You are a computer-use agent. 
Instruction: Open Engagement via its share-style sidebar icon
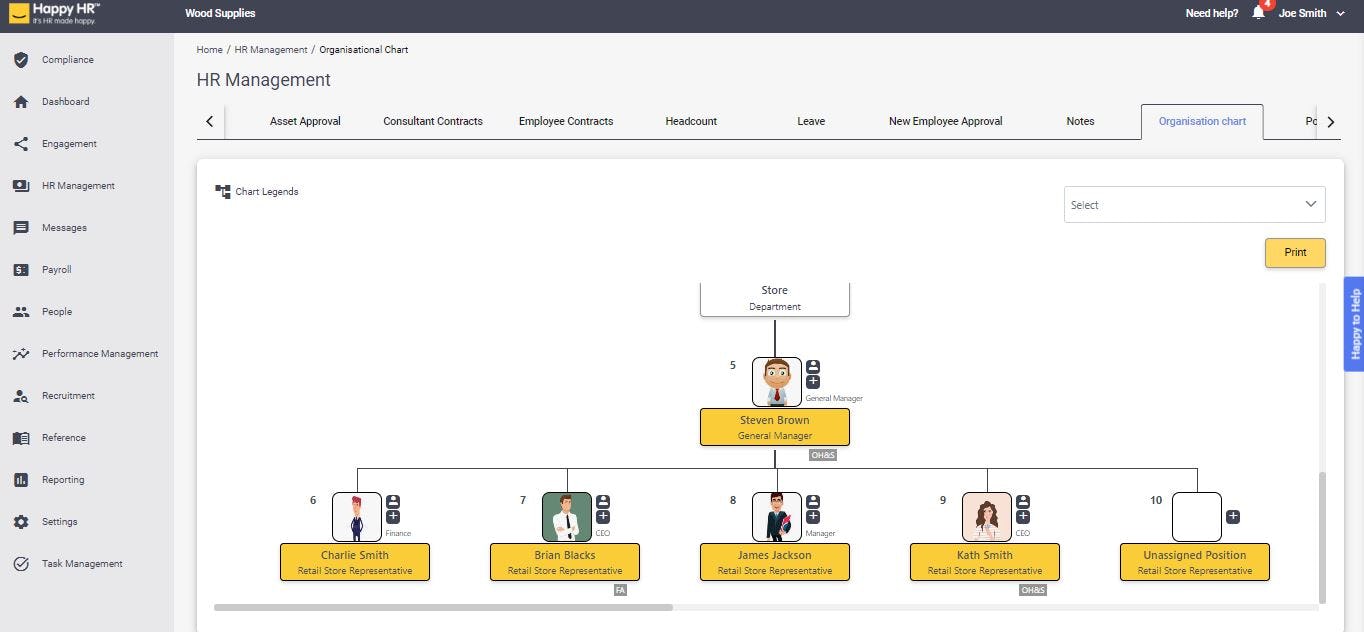tap(21, 143)
